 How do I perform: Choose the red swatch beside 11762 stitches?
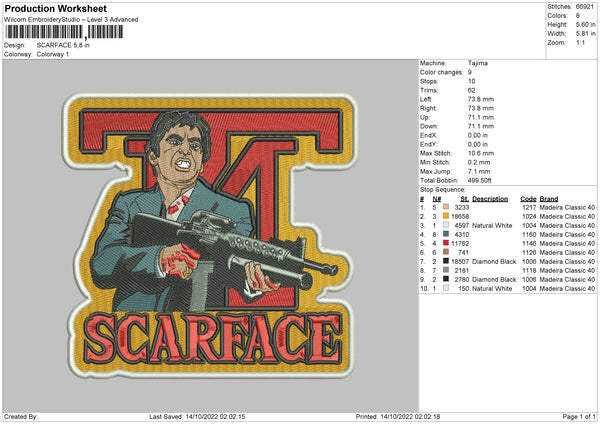click(x=446, y=243)
